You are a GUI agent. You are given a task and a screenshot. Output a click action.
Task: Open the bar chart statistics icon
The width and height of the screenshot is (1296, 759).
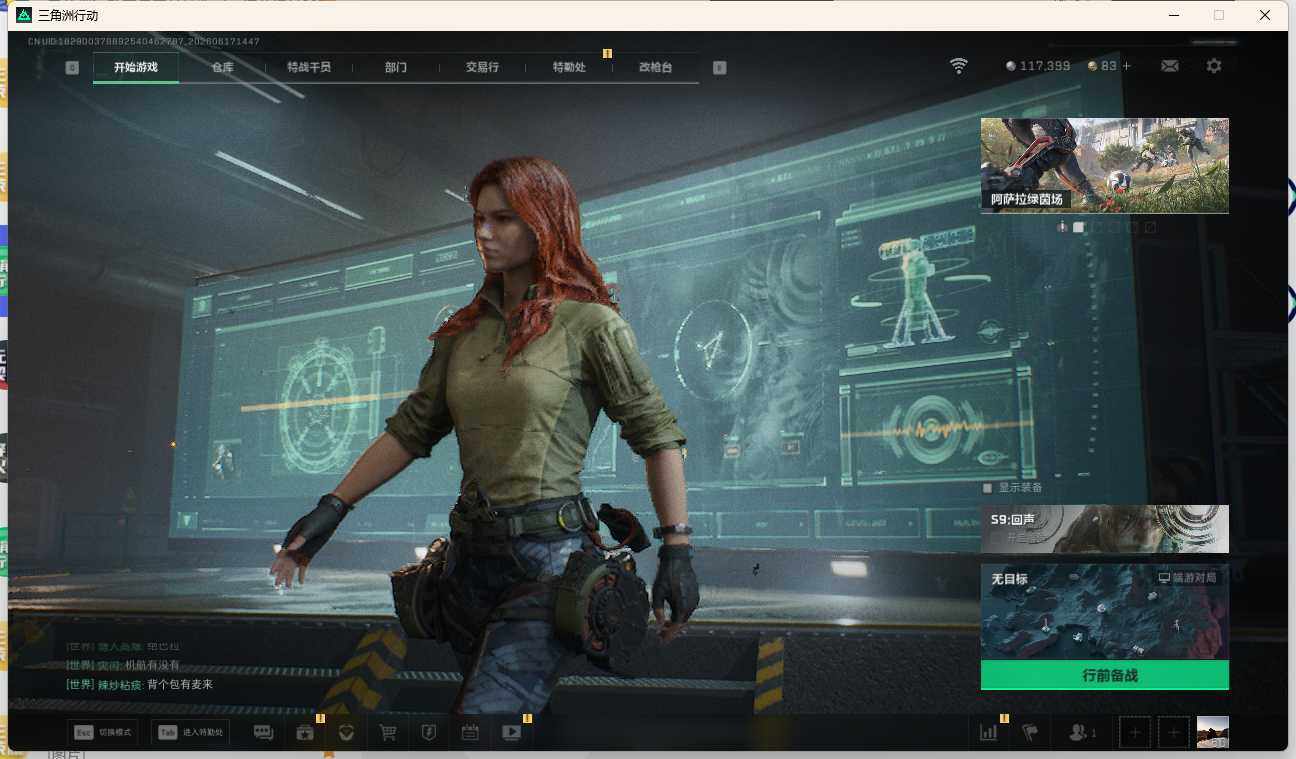point(989,733)
